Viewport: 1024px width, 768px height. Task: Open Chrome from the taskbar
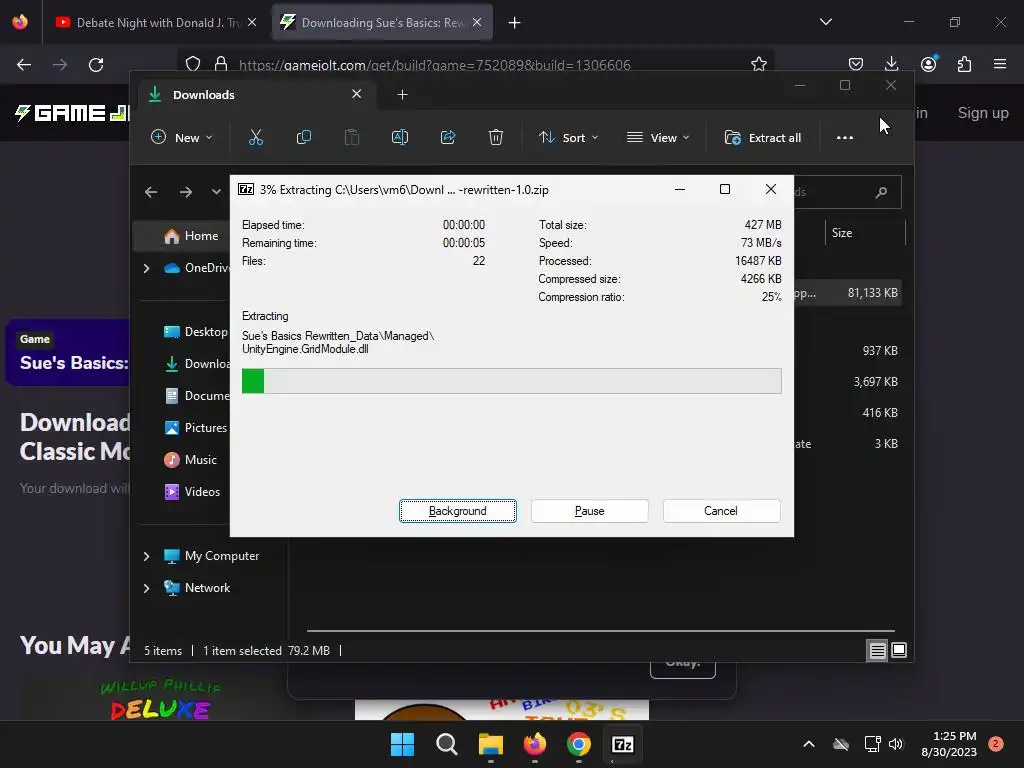pyautogui.click(x=579, y=744)
